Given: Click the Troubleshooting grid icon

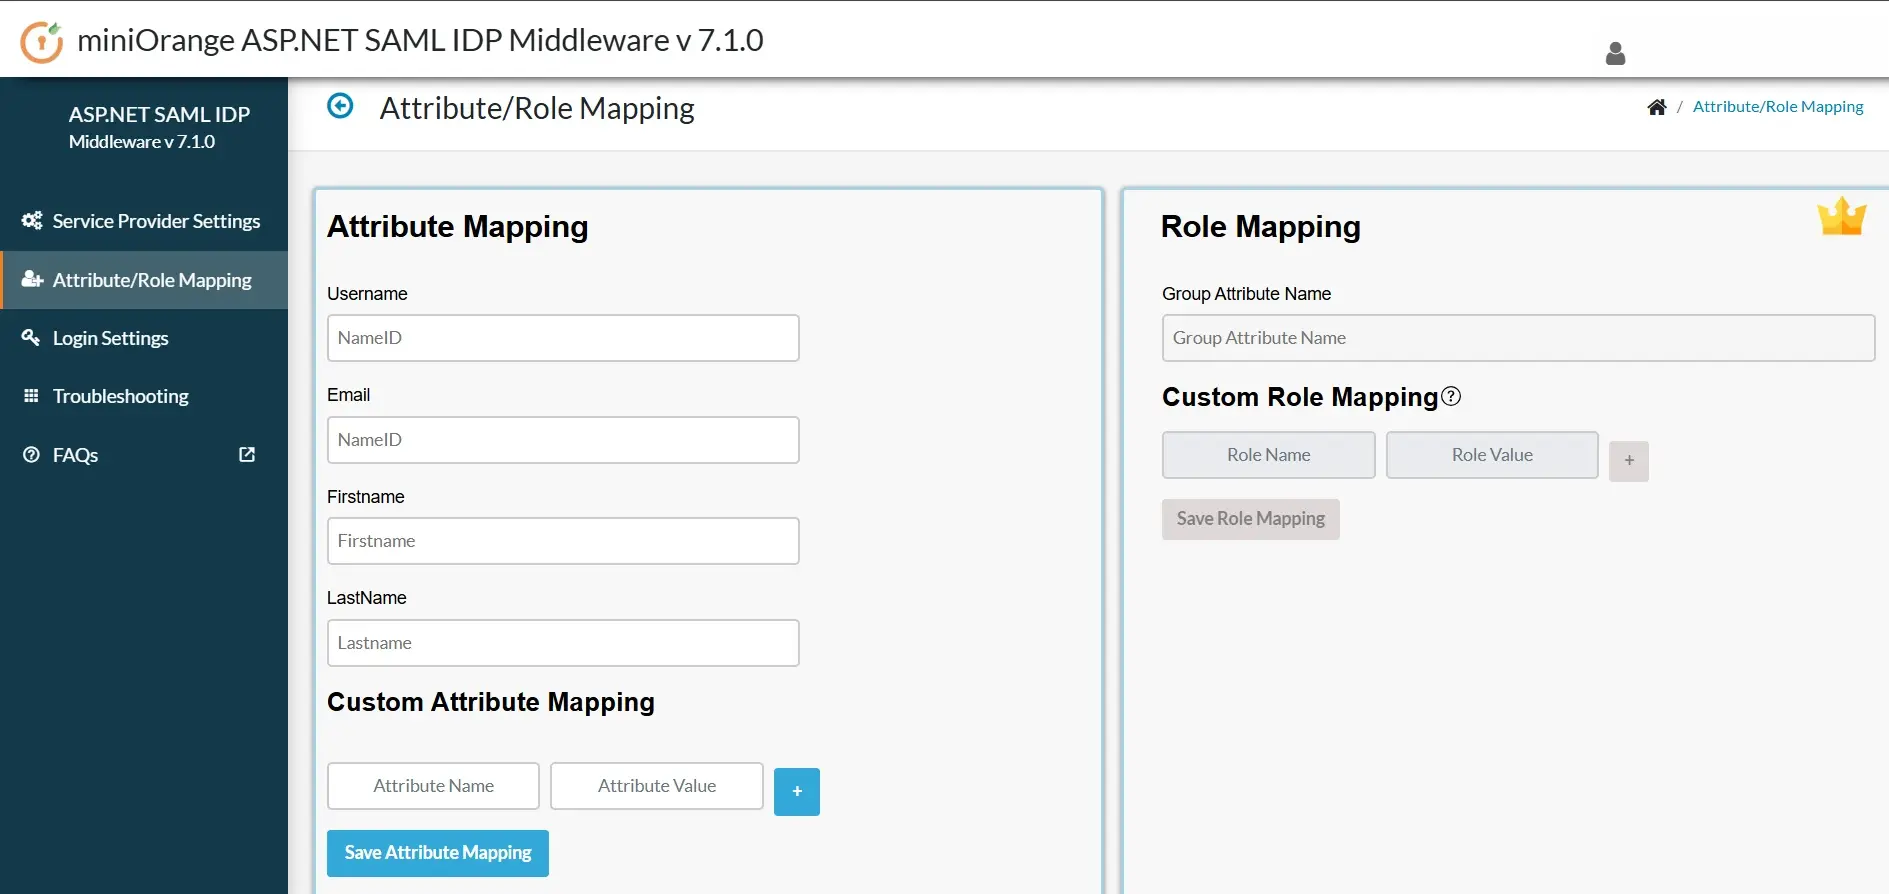Looking at the screenshot, I should [x=31, y=396].
